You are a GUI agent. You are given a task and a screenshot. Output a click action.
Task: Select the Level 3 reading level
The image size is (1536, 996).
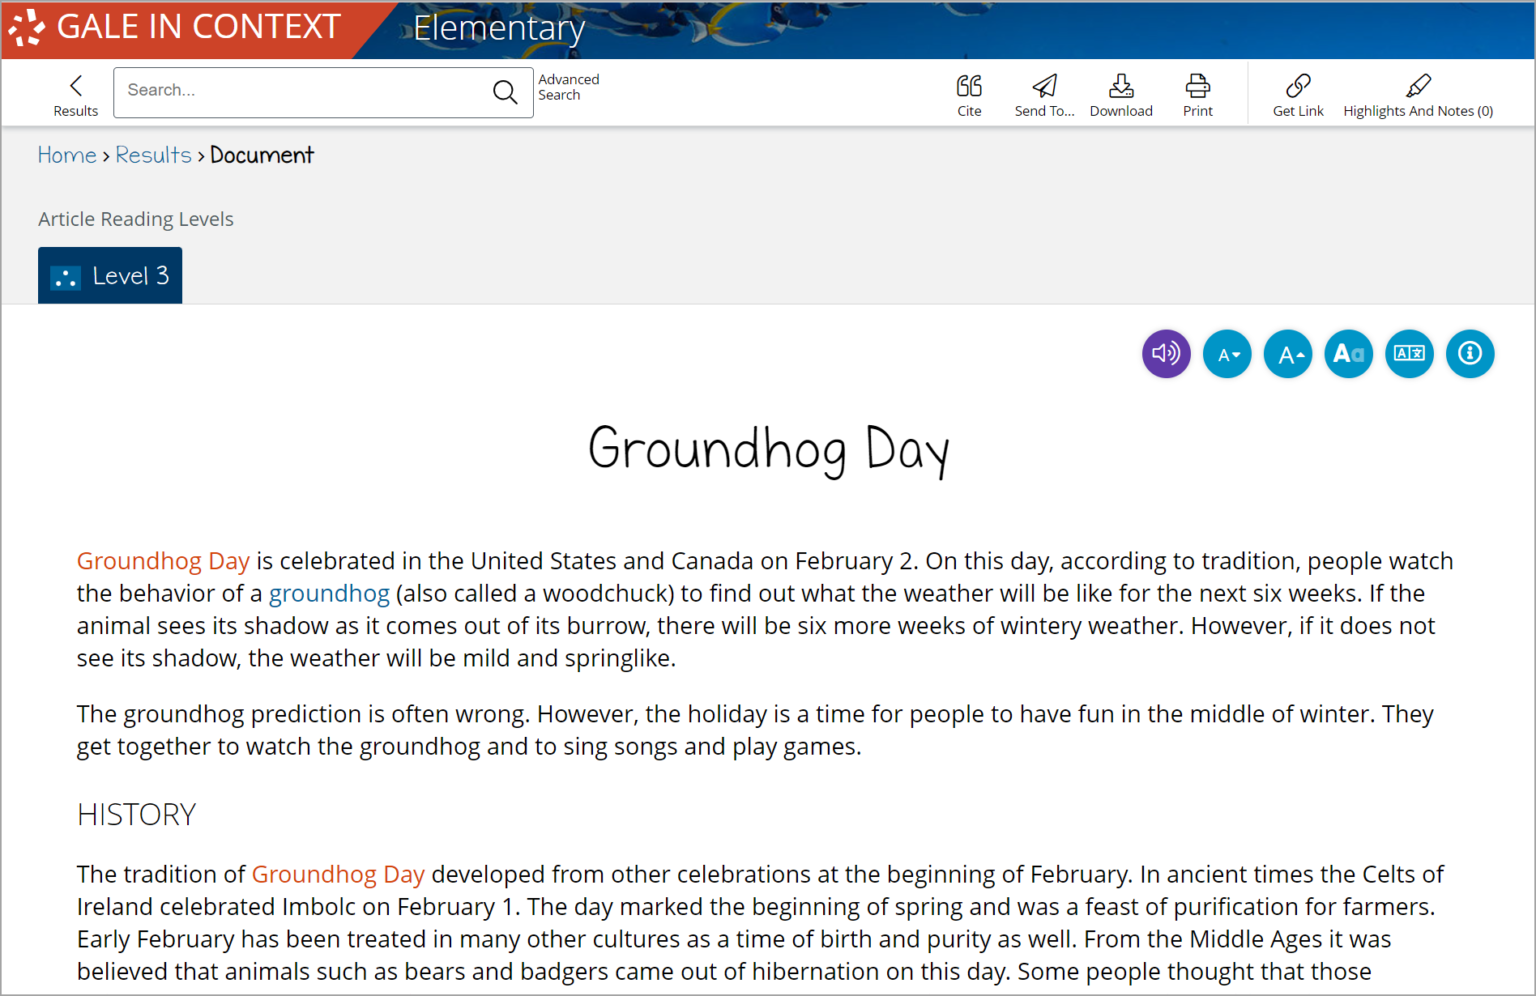pos(110,275)
